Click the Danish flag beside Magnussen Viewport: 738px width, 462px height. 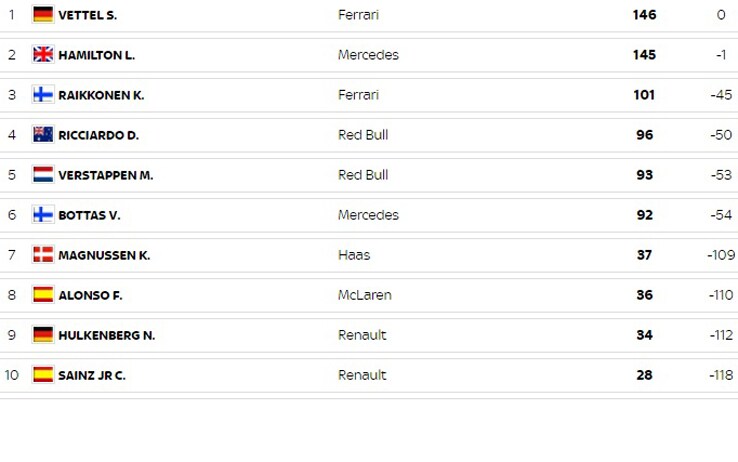coord(43,255)
